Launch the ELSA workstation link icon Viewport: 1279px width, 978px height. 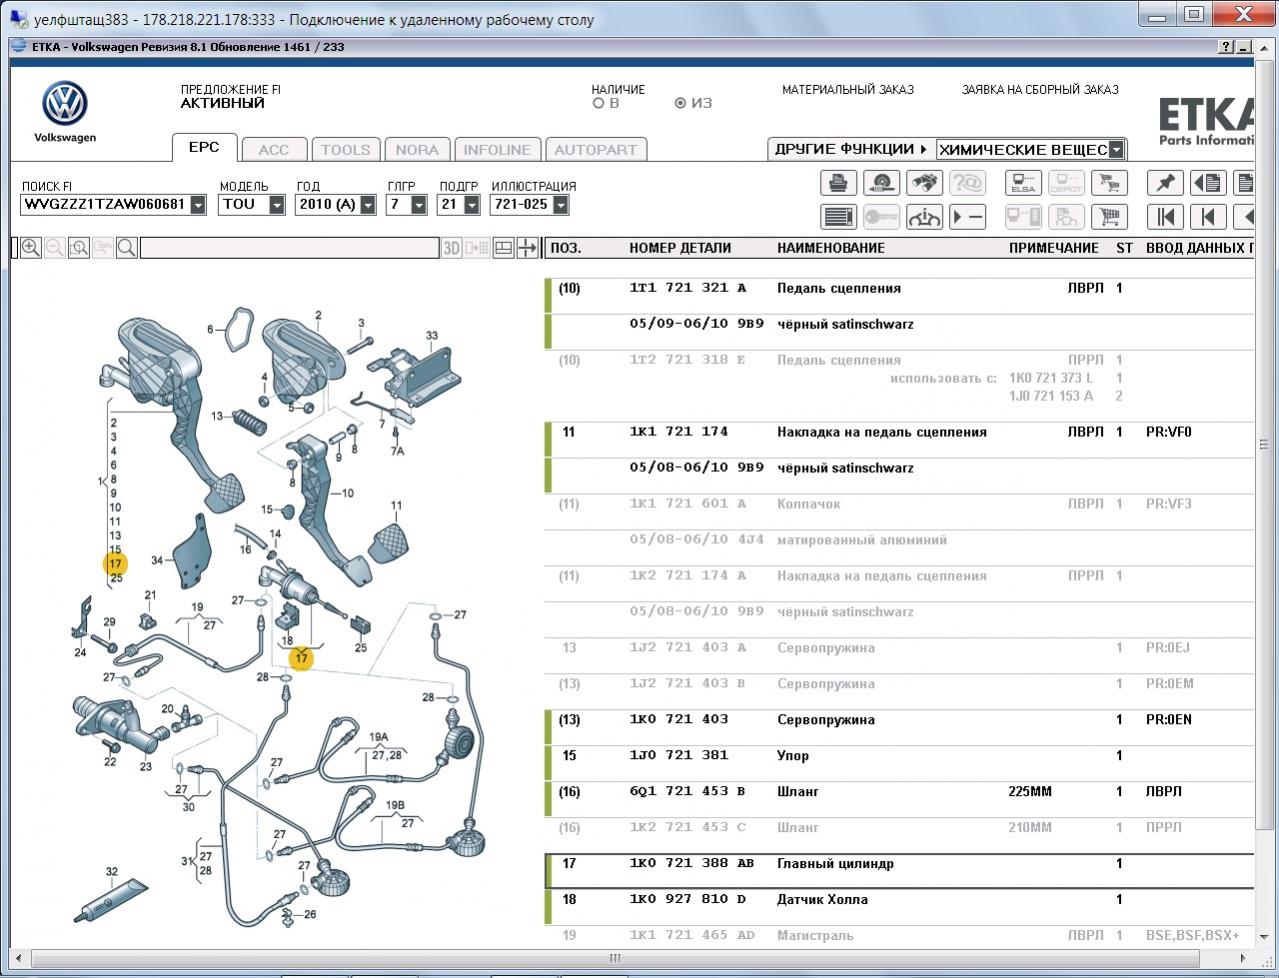(1023, 183)
